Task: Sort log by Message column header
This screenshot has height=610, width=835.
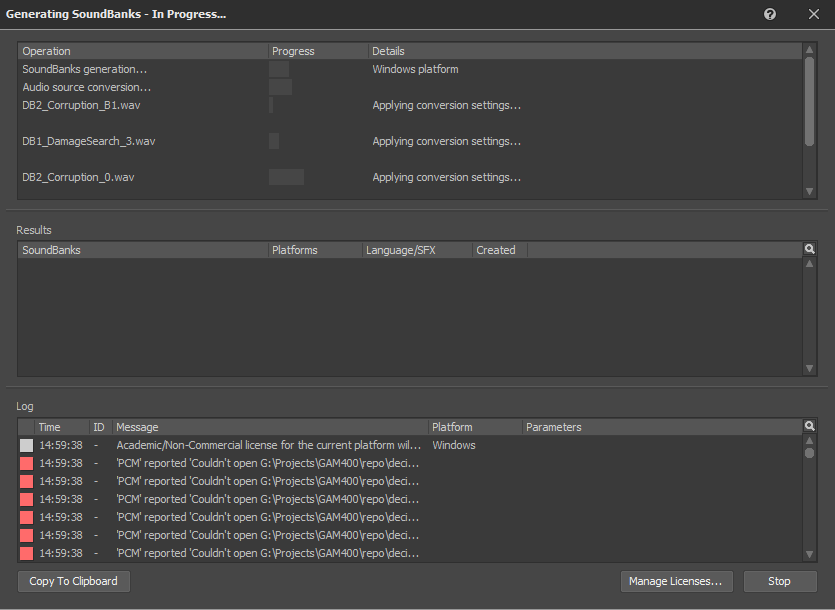Action: (270, 427)
